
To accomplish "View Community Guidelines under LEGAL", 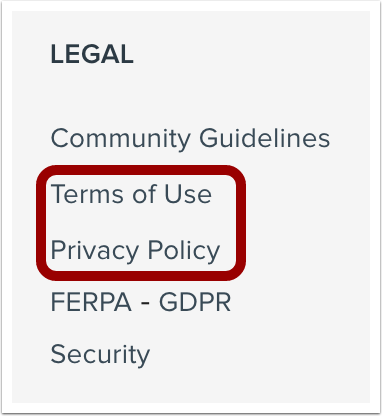I will [x=190, y=138].
